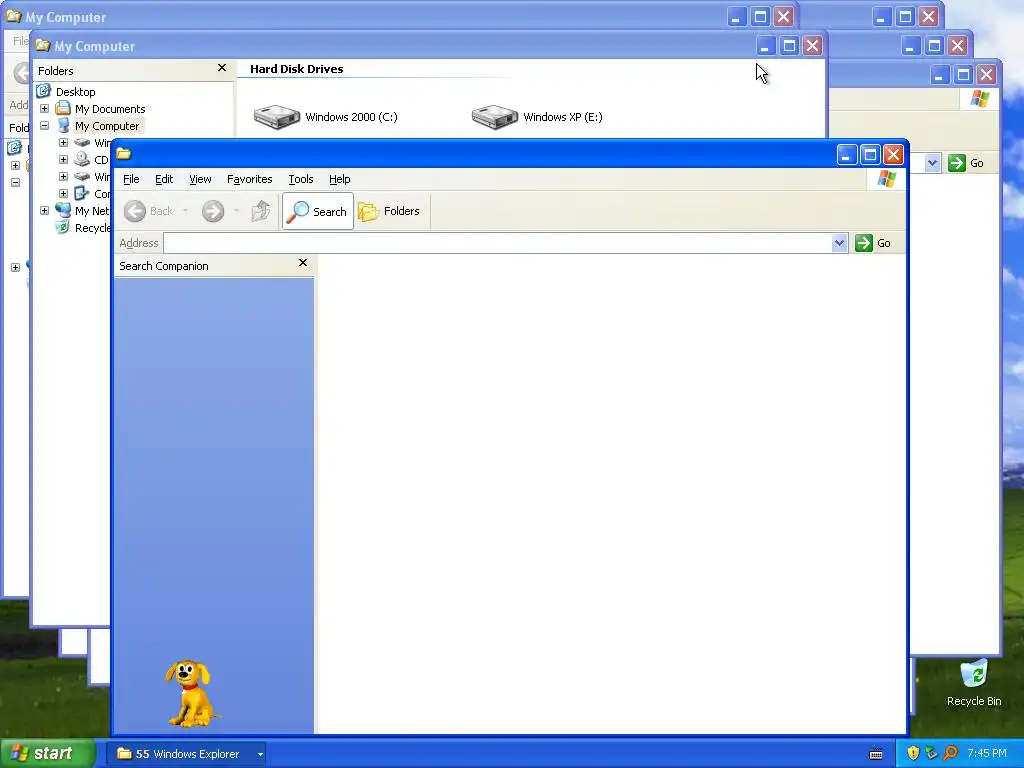Click the My Network Places icon in tree
Screen dimensions: 1024x768
coord(63,210)
